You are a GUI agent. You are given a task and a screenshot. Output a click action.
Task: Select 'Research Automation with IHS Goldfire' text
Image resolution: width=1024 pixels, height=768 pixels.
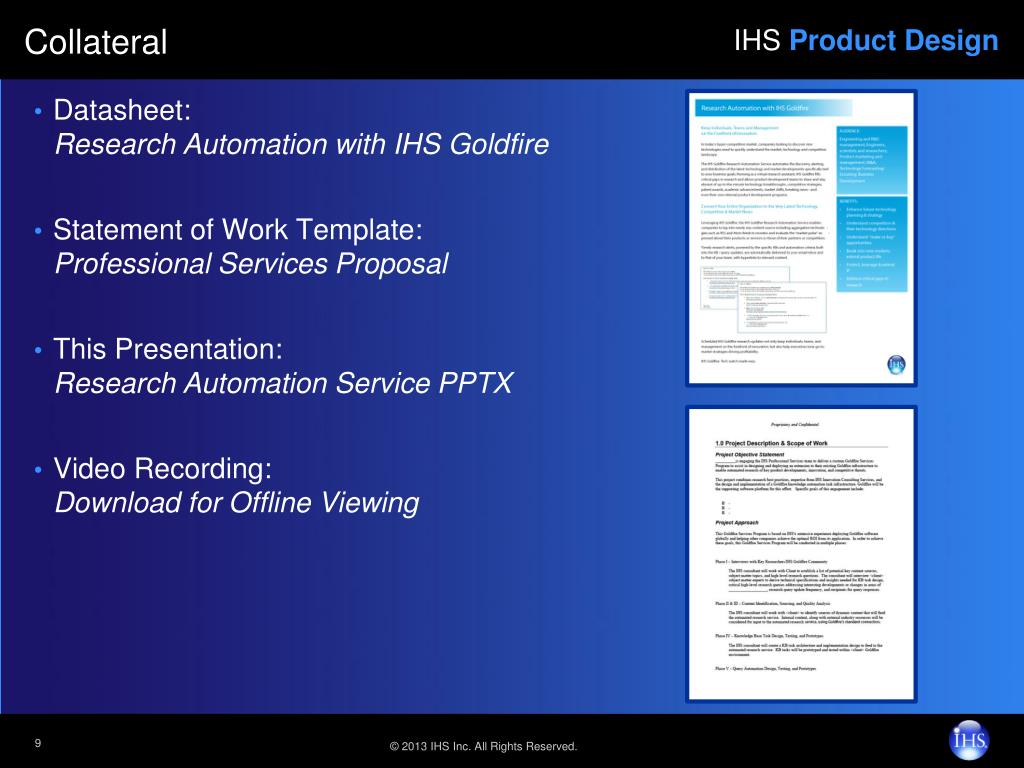point(302,144)
